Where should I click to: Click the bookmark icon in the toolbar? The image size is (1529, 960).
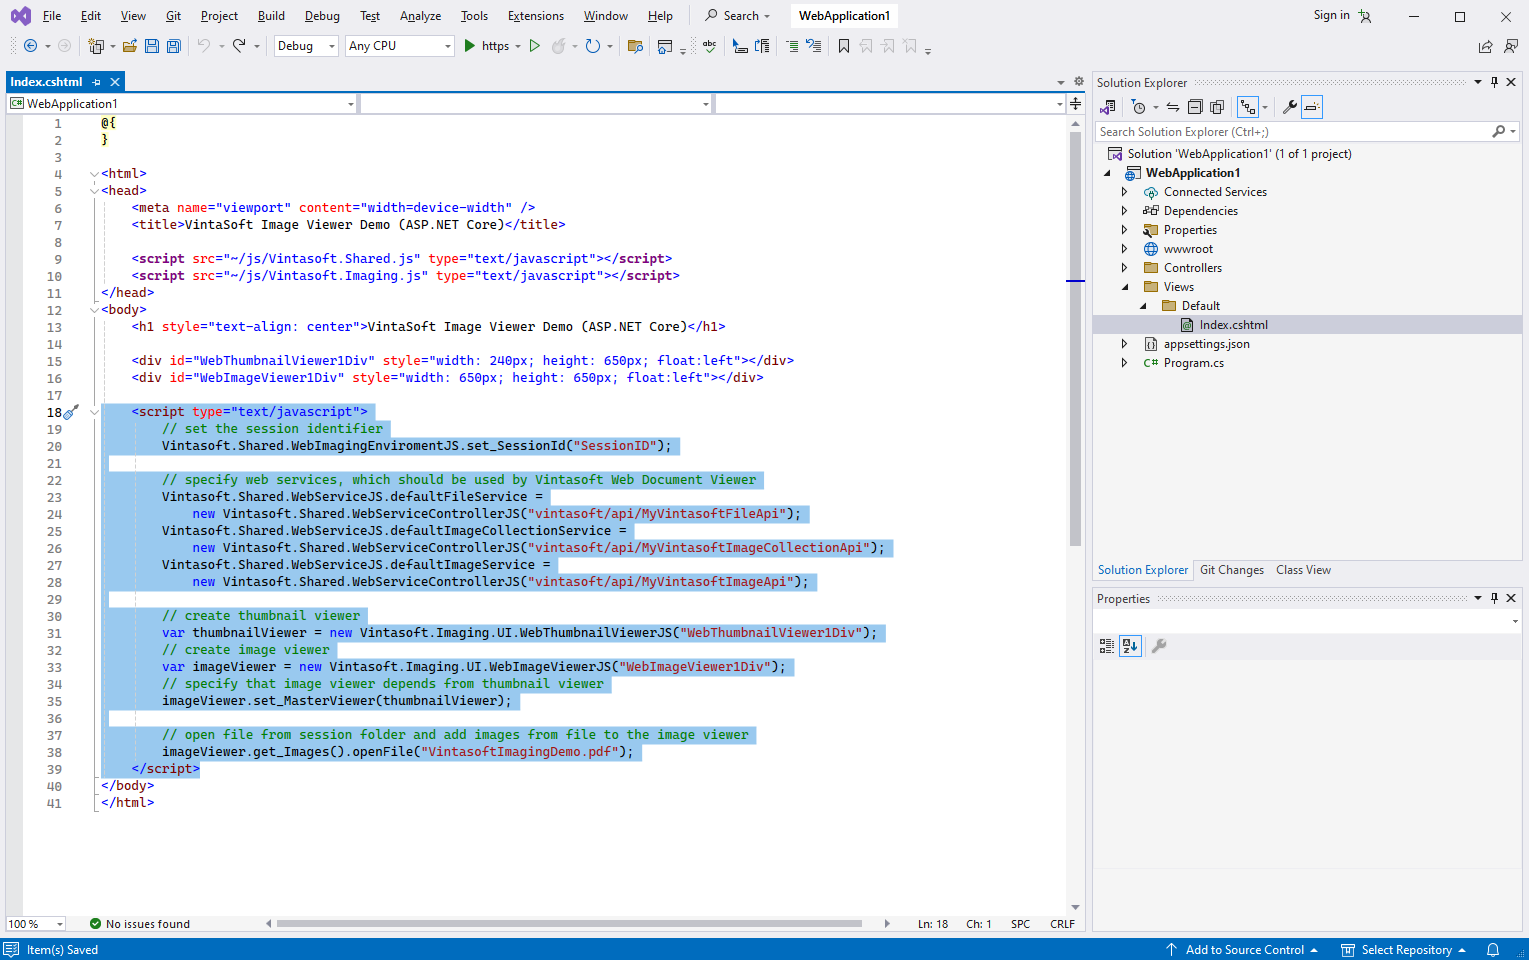844,46
